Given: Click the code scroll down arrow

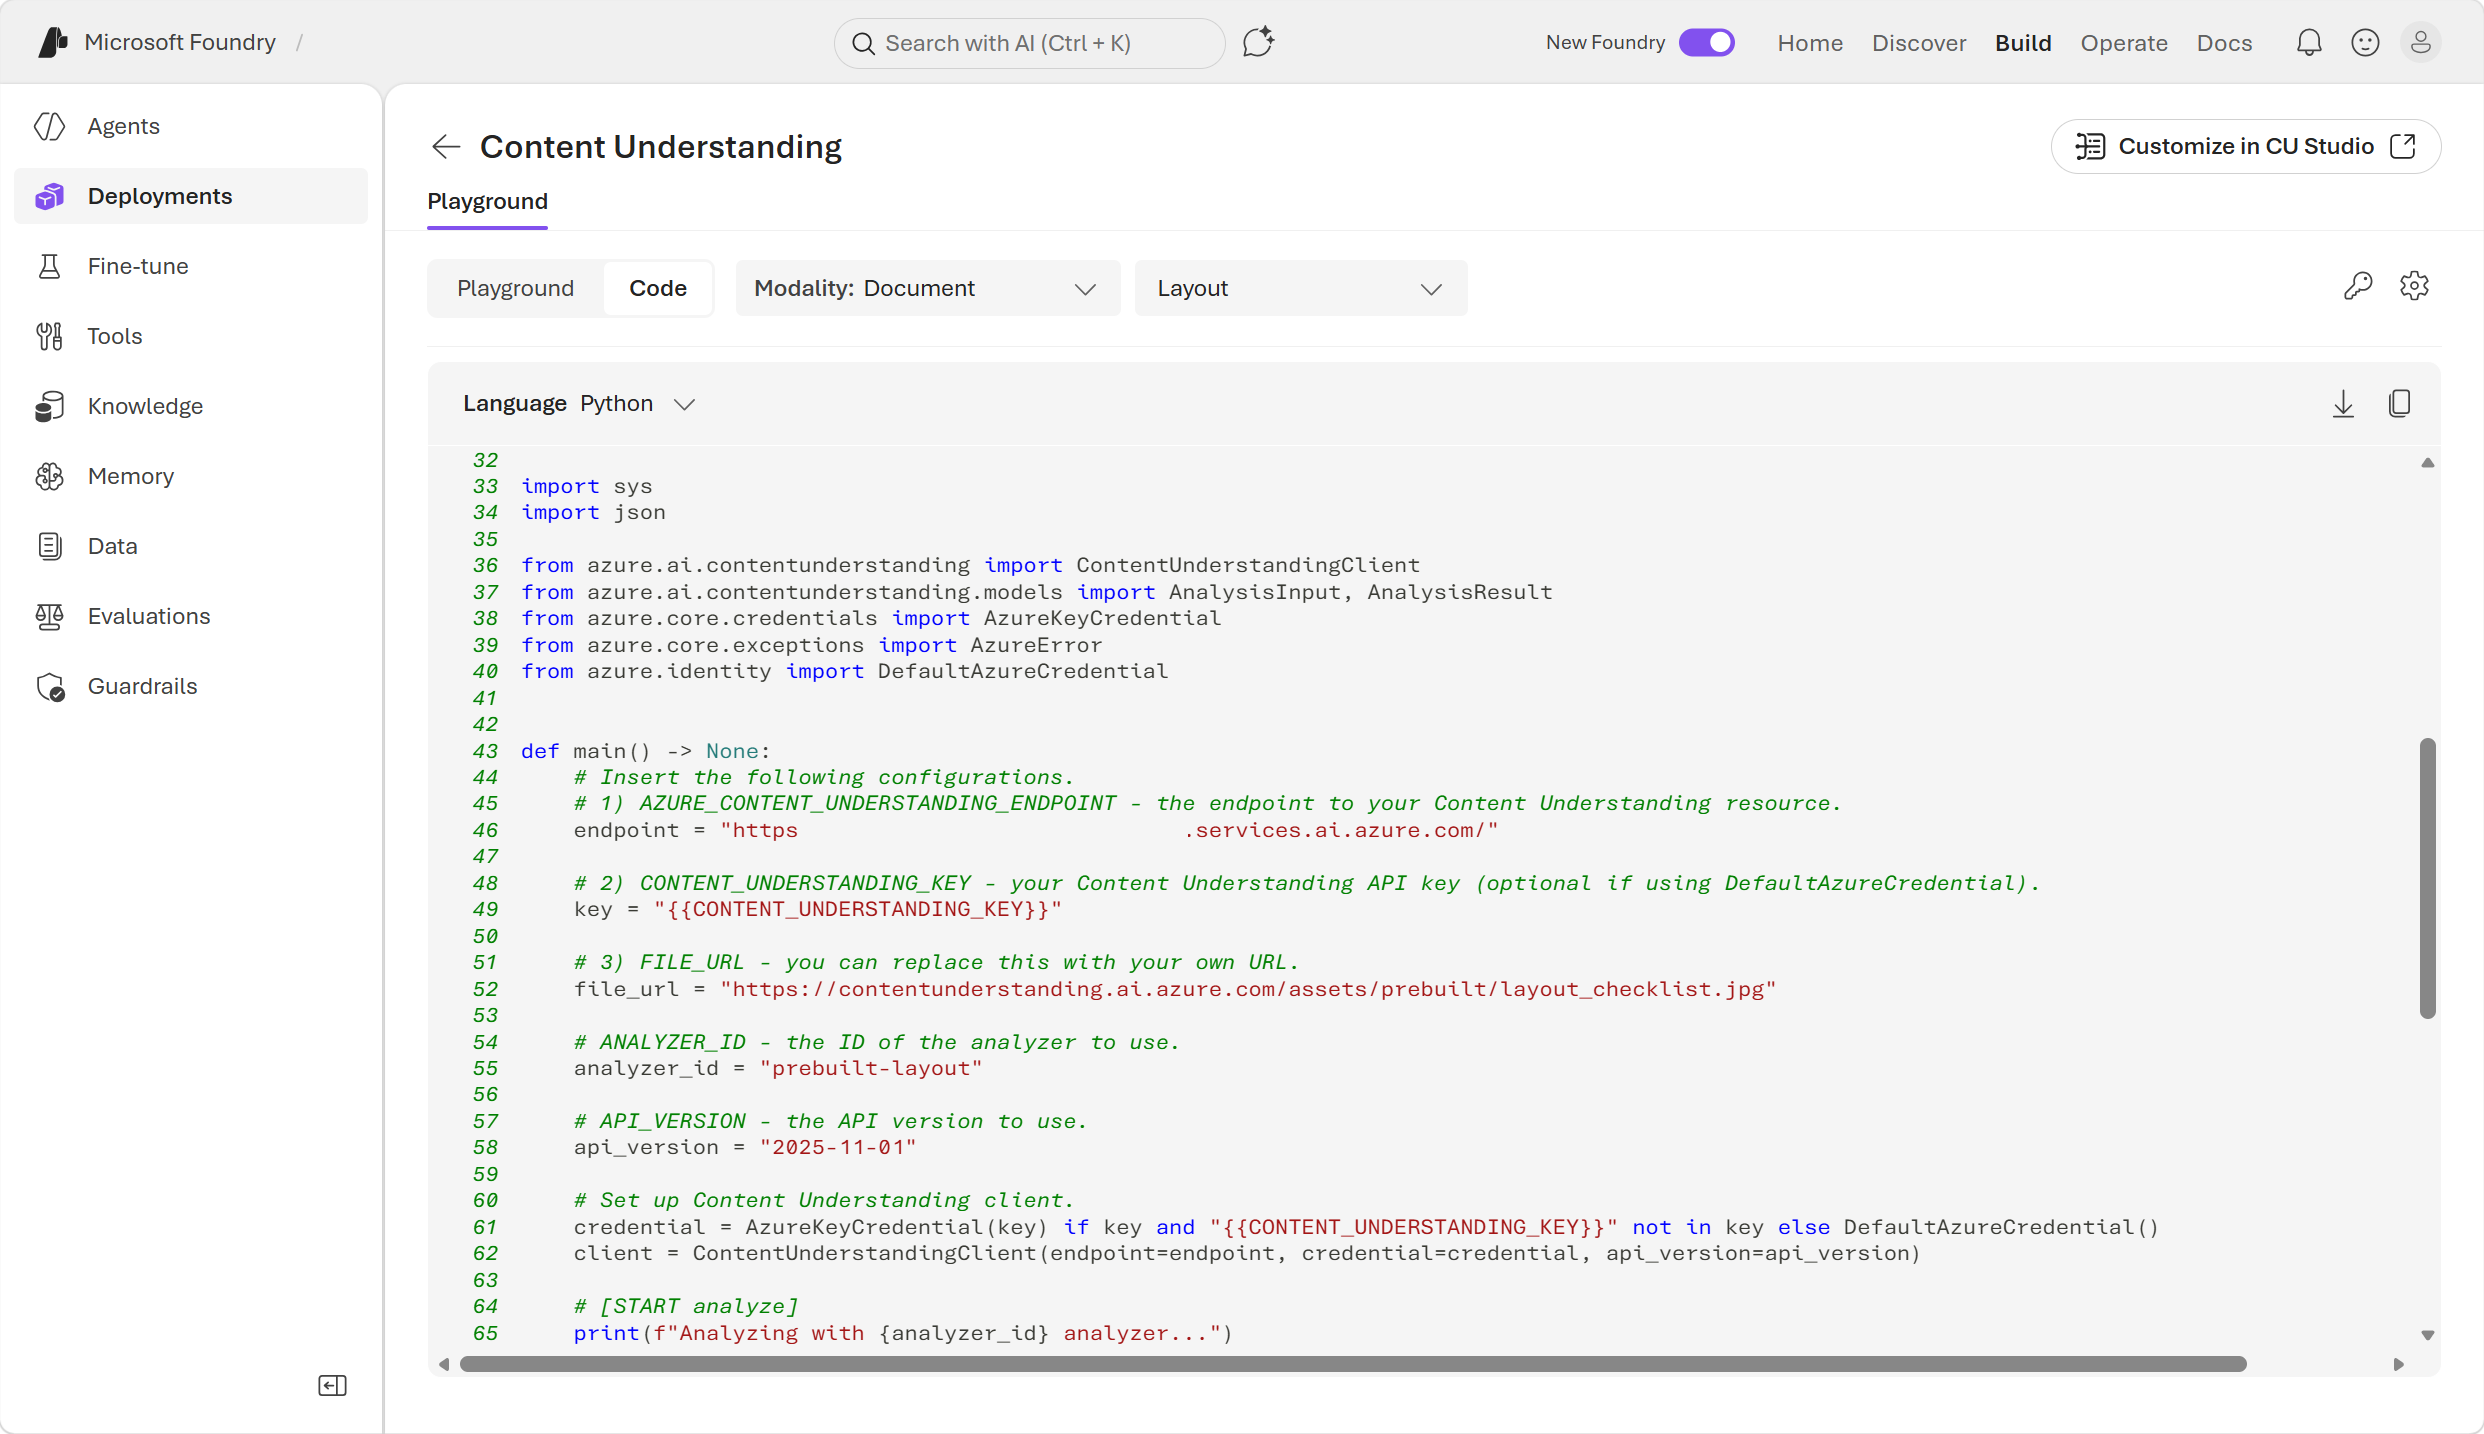Looking at the screenshot, I should 2427,1336.
